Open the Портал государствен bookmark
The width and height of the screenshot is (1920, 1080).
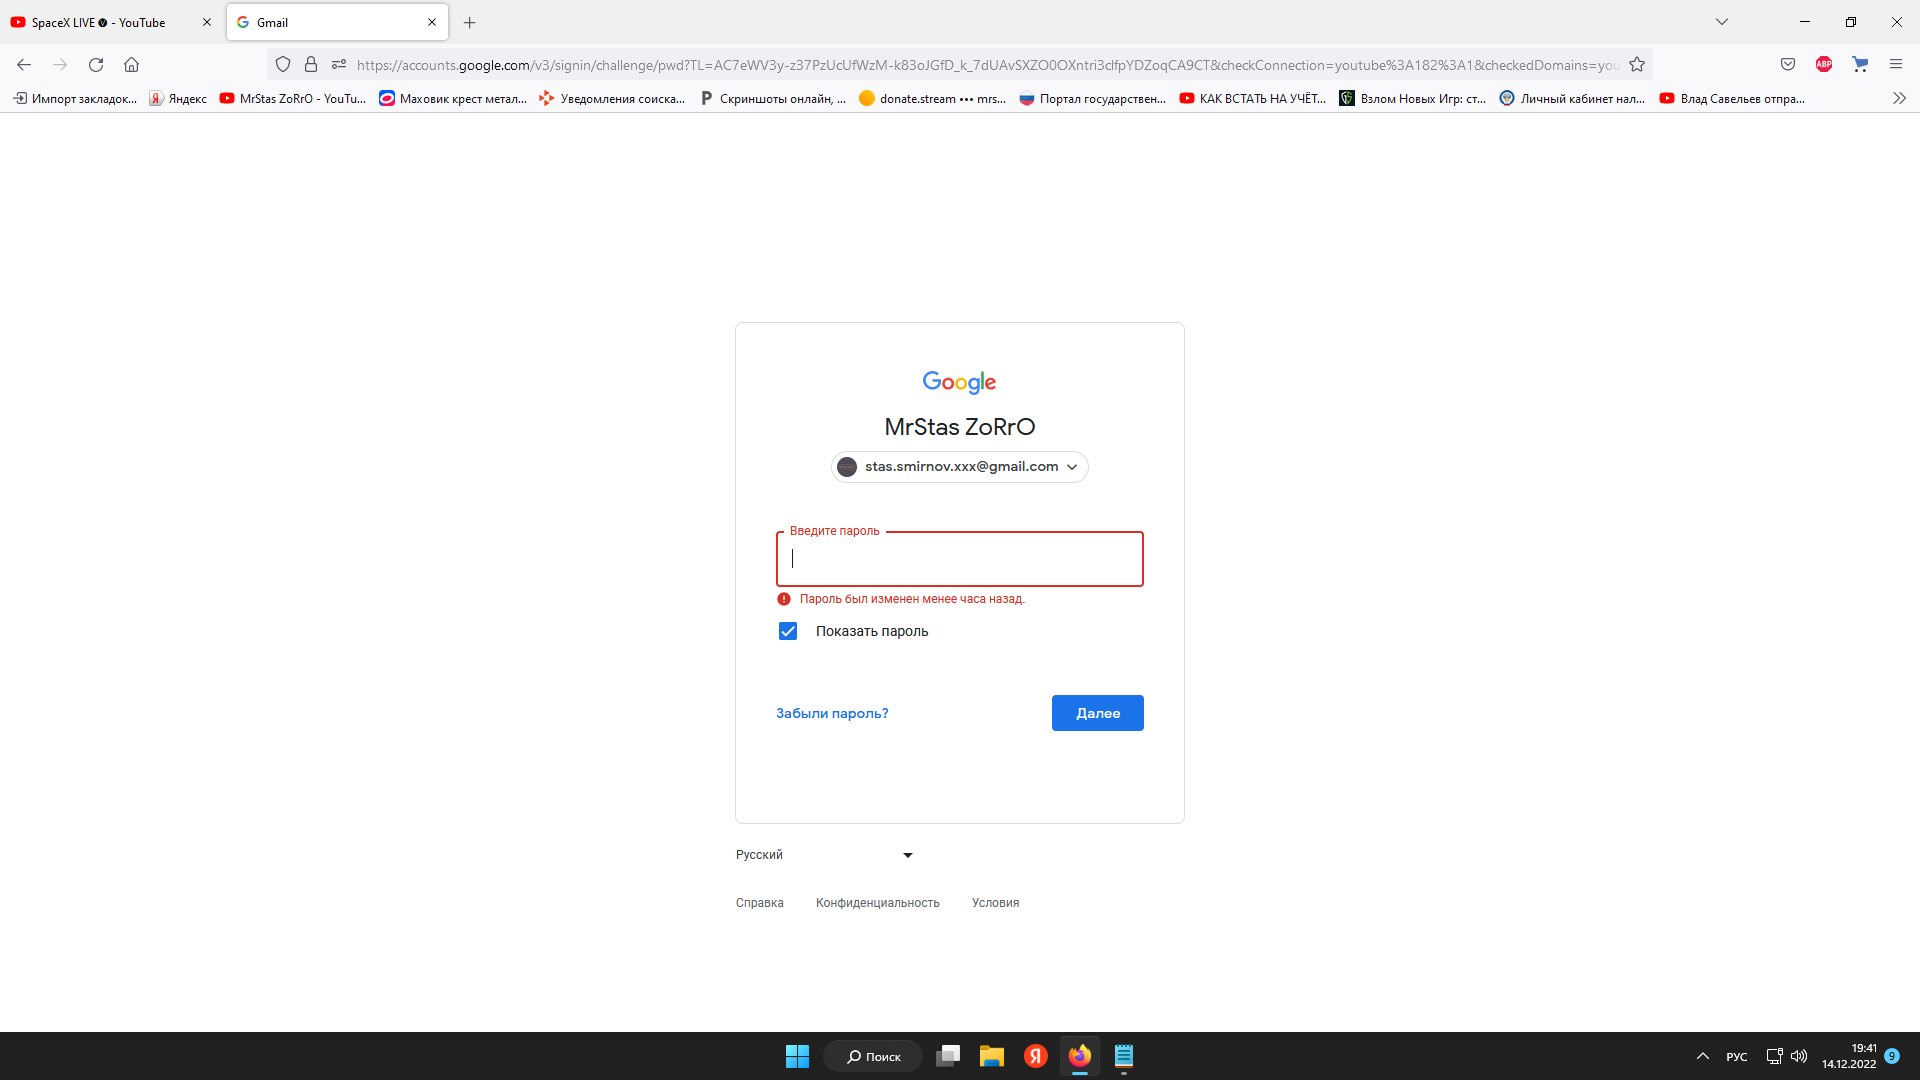coord(1093,98)
